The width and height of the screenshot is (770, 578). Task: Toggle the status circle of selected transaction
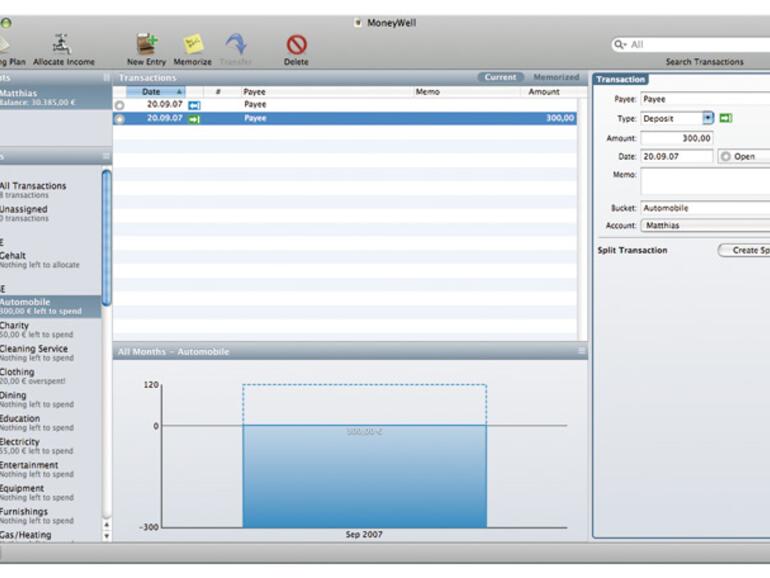click(120, 119)
